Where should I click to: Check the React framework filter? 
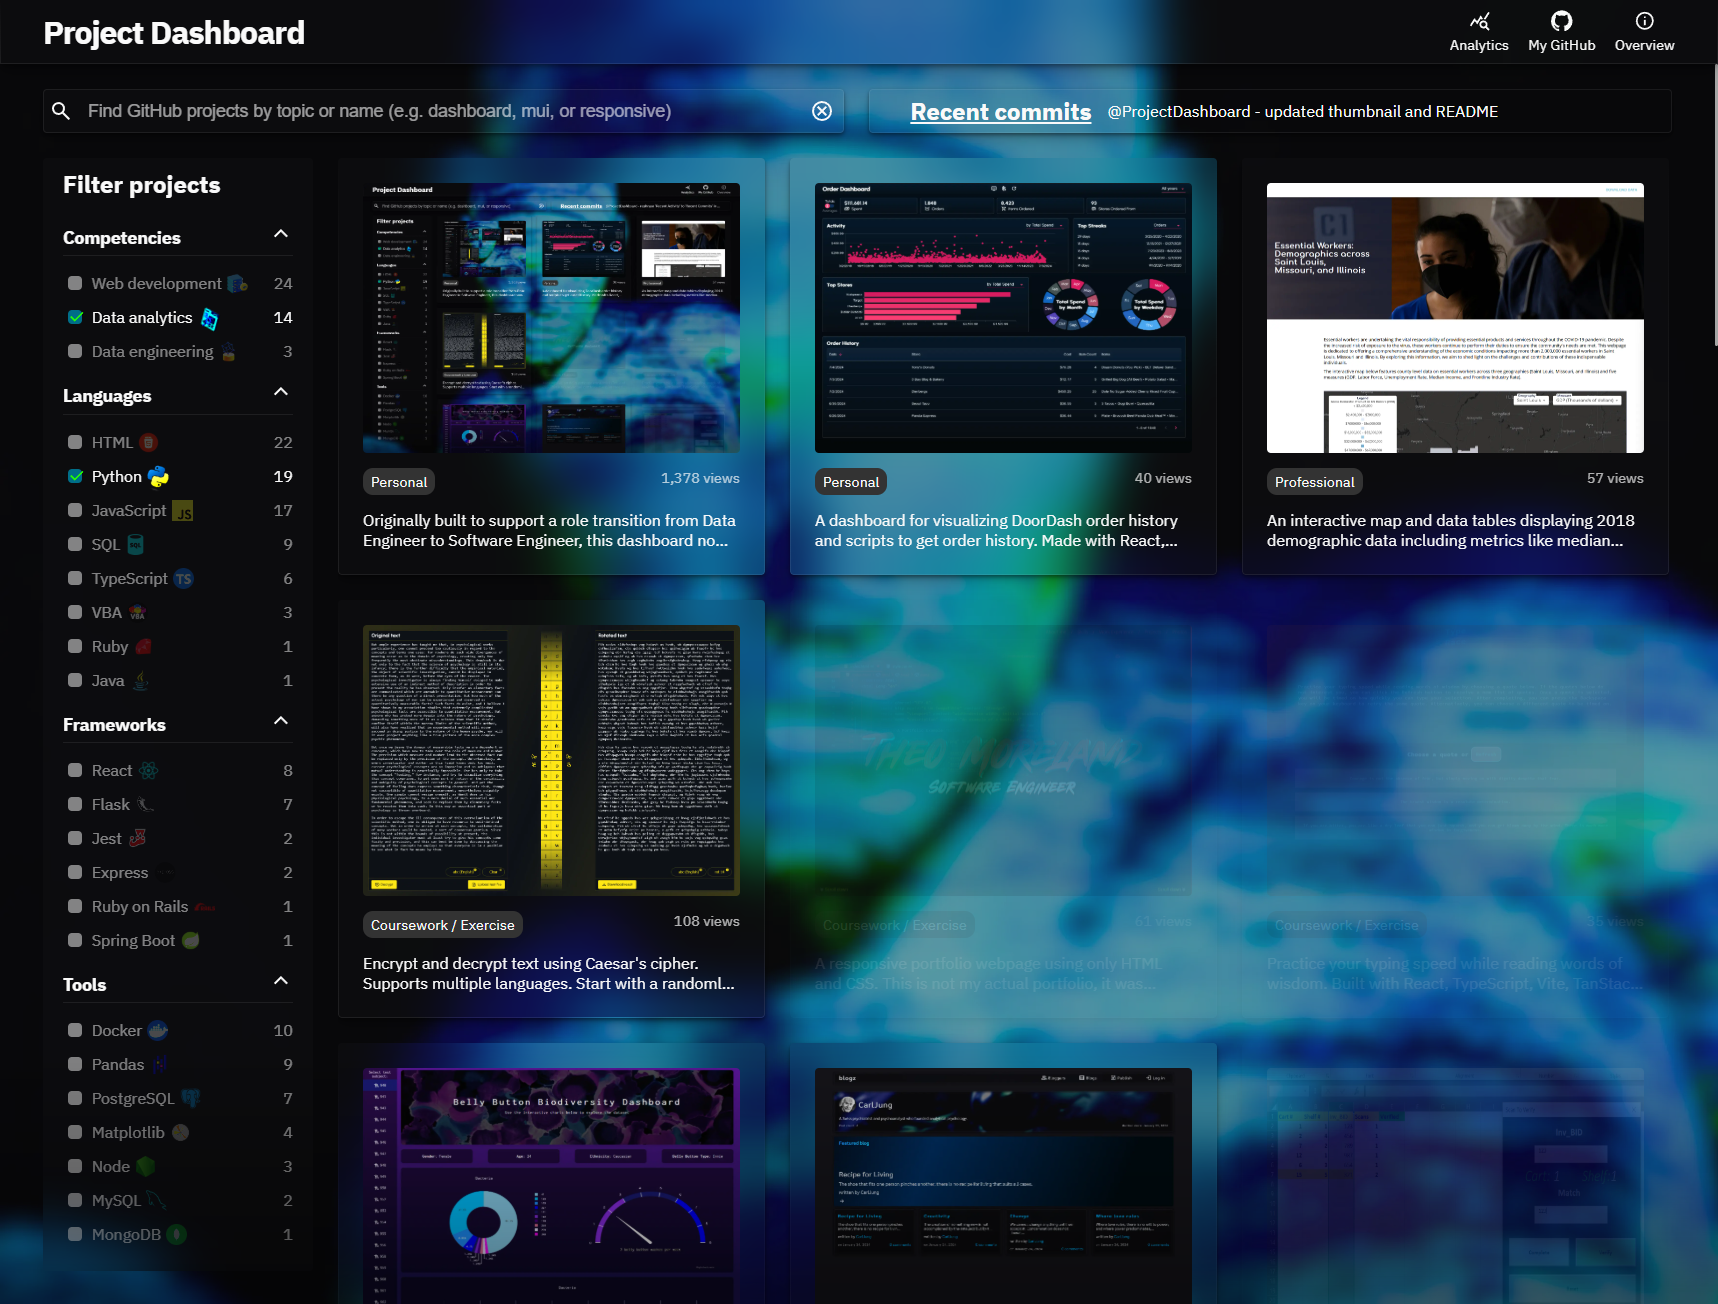[x=75, y=770]
